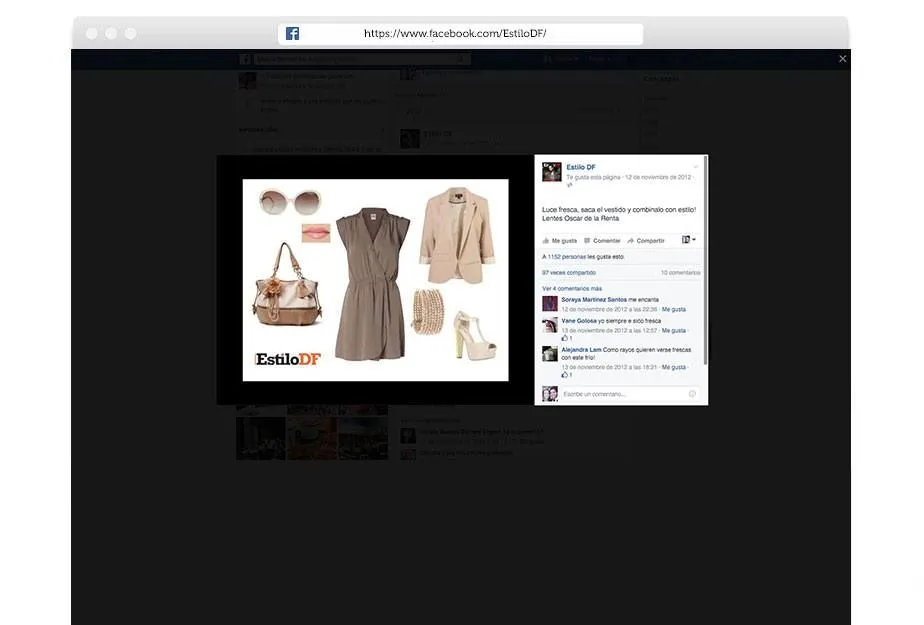Image resolution: width=924 pixels, height=625 pixels.
Task: Open Soraya Martinez Santos's avatar
Action: (550, 303)
